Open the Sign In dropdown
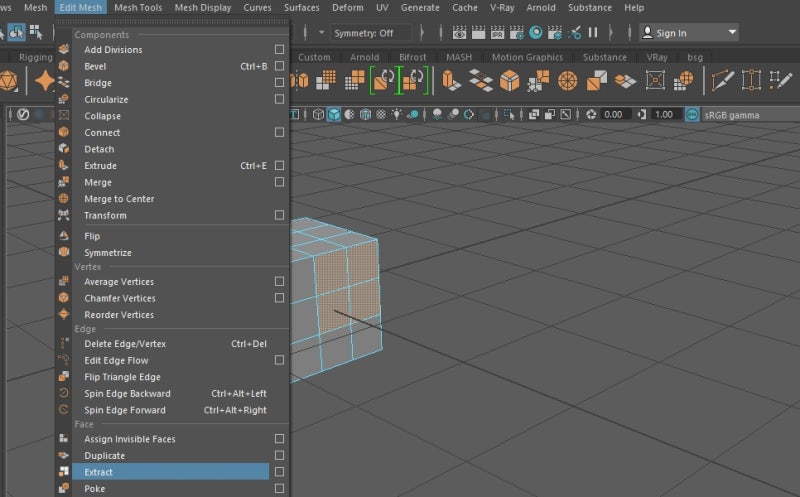This screenshot has height=497, width=800. (689, 33)
